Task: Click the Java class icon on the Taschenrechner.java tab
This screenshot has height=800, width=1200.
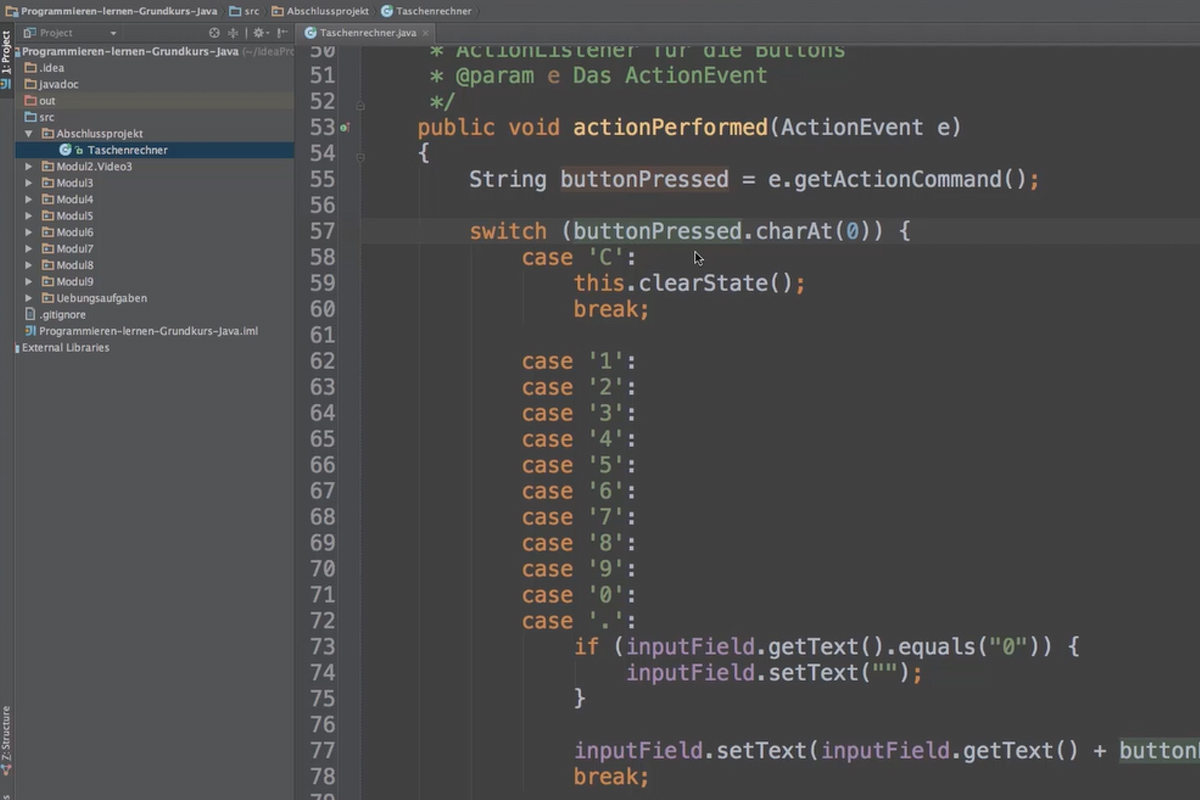Action: (x=311, y=33)
